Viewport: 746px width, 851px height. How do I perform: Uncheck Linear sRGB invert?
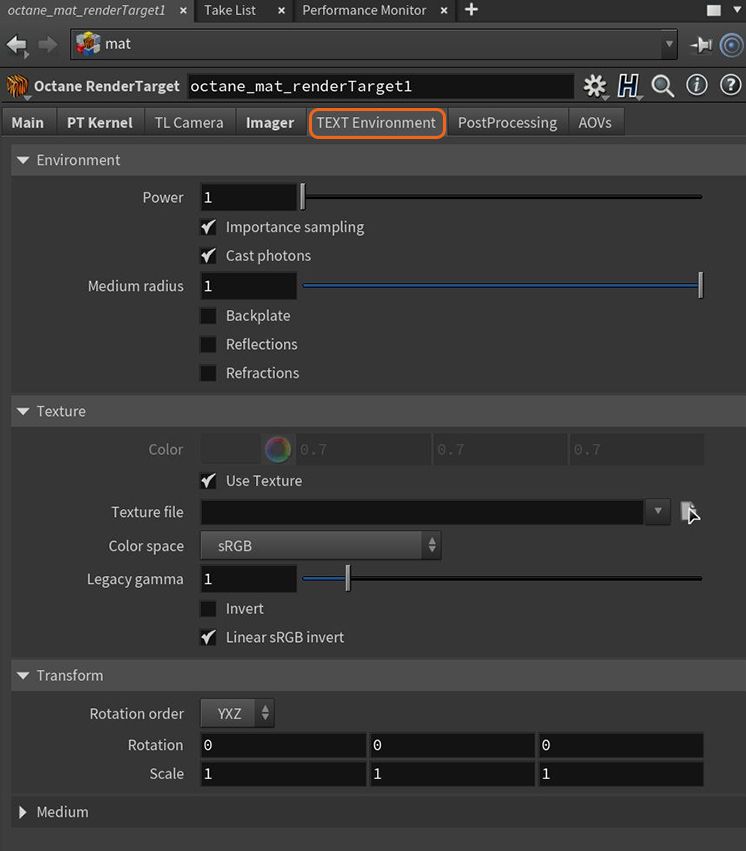coord(208,637)
